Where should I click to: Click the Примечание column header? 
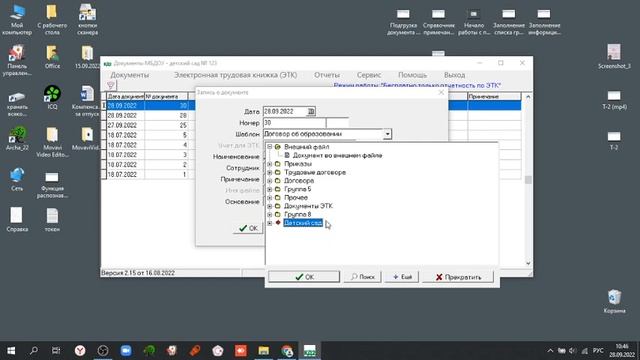(494, 96)
